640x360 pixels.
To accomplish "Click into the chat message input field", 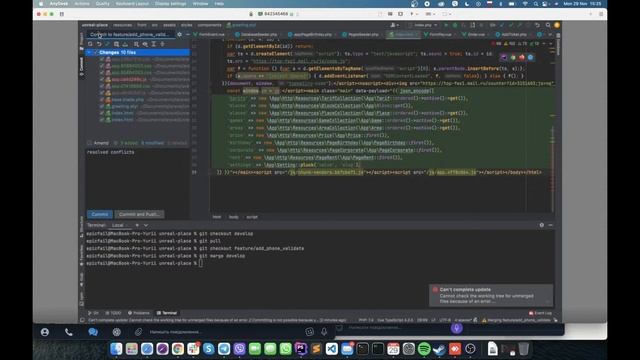I will tap(224, 332).
